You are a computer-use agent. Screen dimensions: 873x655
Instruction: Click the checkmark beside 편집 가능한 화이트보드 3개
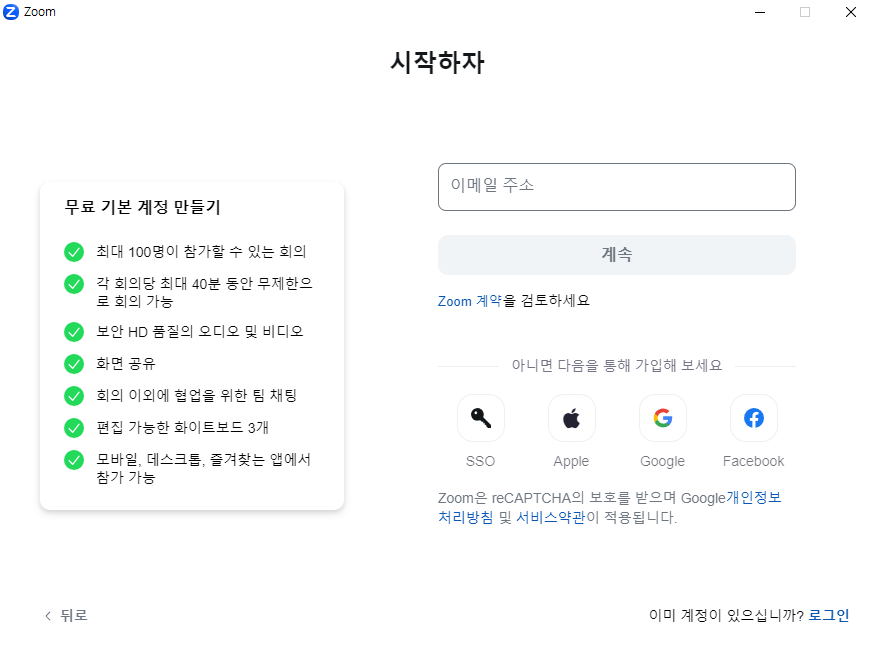[x=74, y=428]
